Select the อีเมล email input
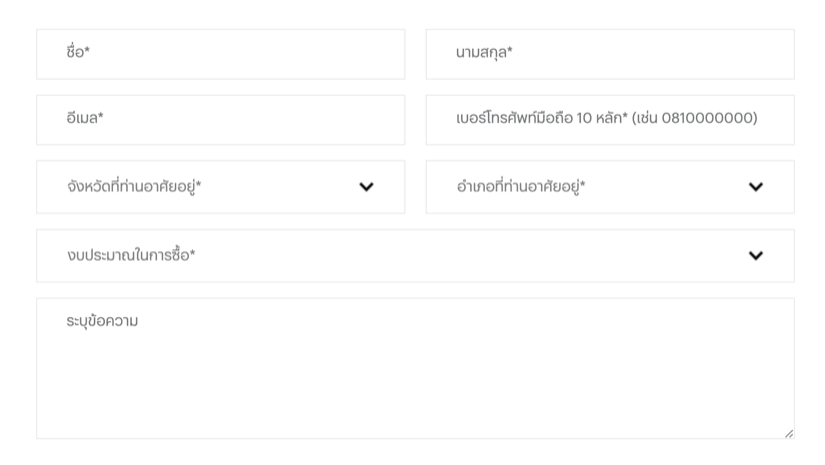This screenshot has width=825, height=465. click(220, 120)
